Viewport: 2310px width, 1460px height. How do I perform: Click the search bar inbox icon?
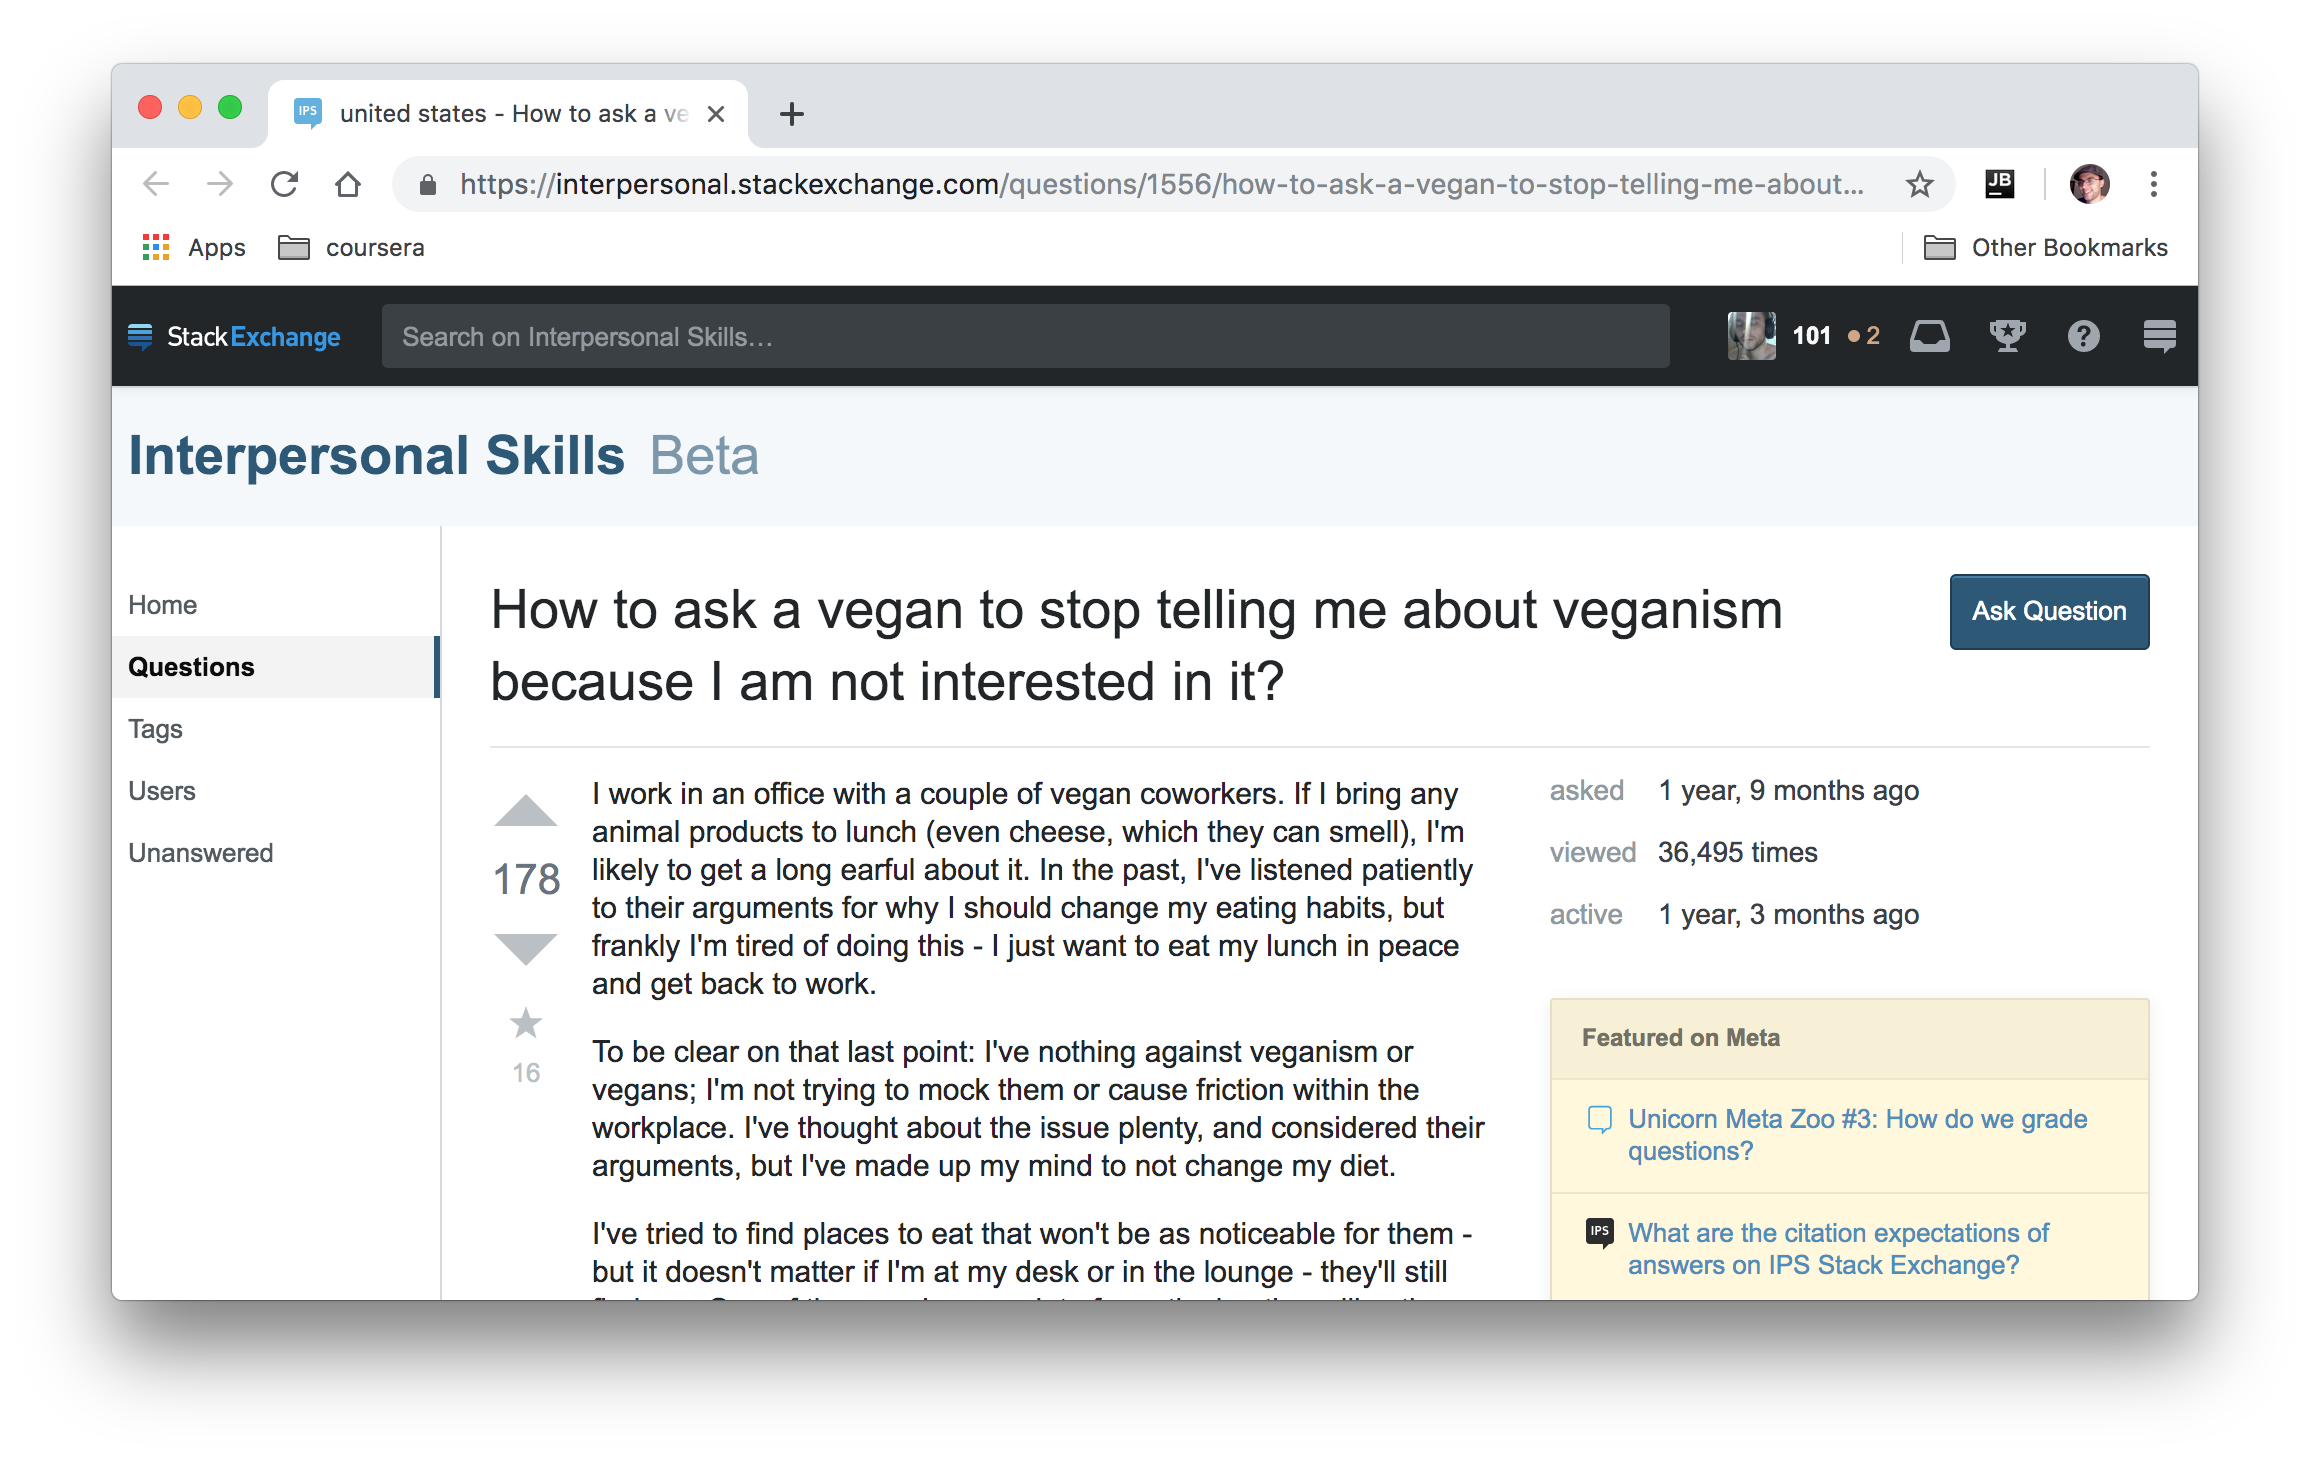(1932, 335)
